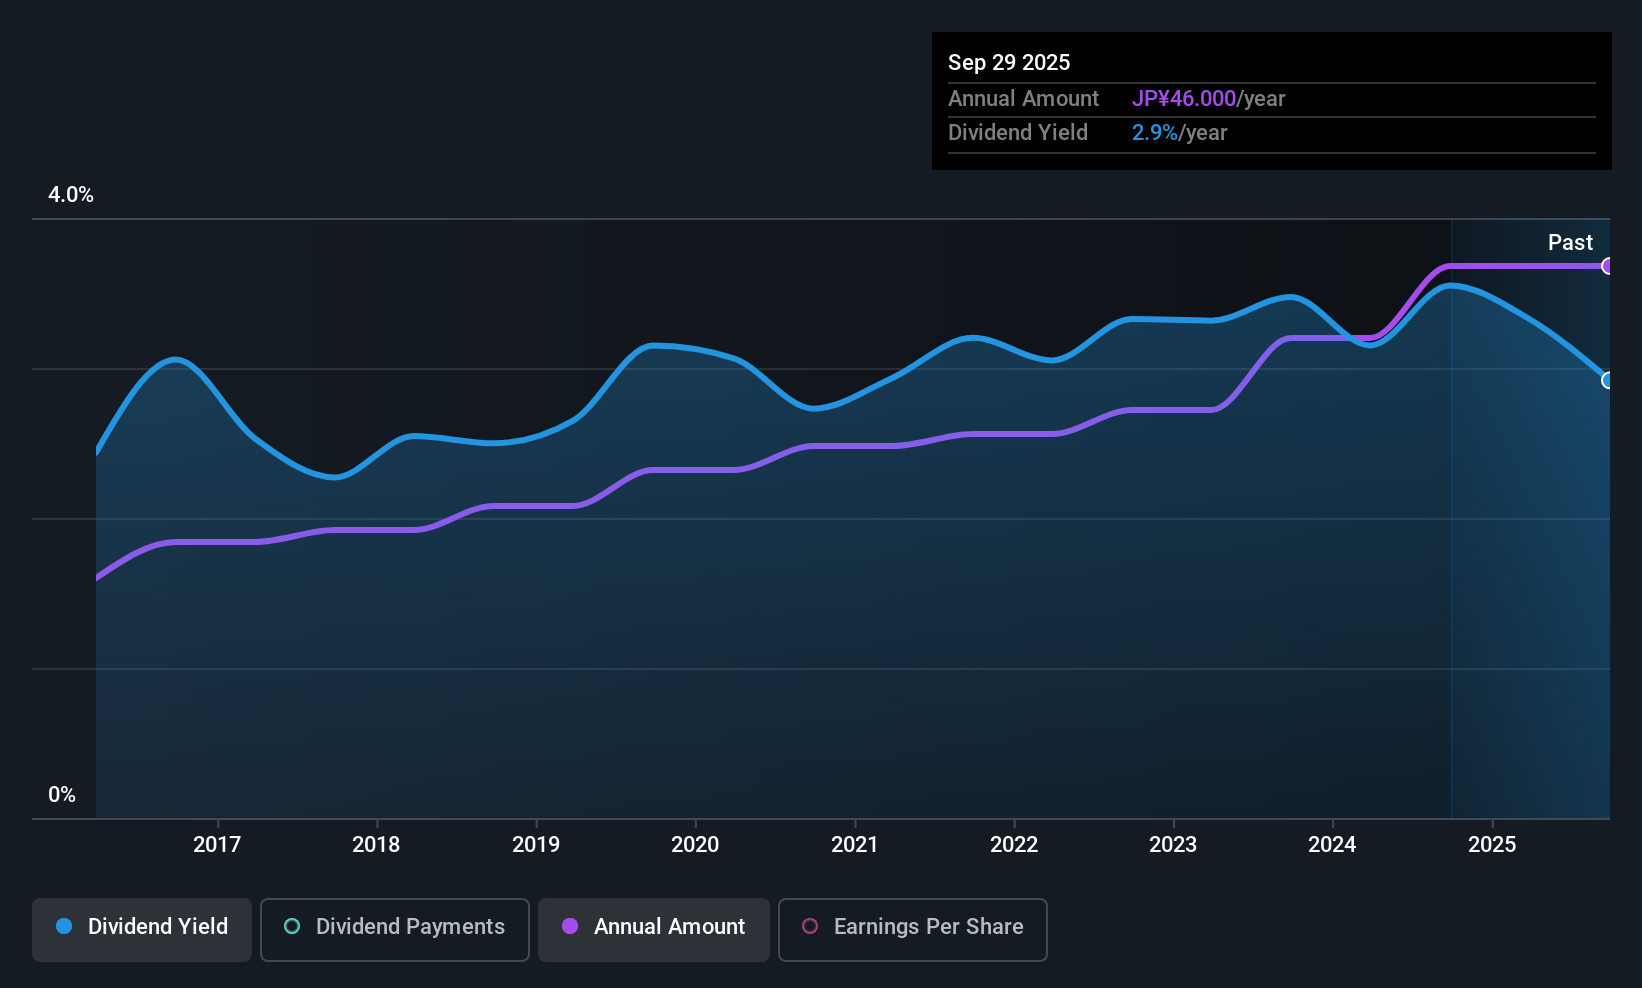Click the Sep 29 2025 tooltip date

[1009, 63]
